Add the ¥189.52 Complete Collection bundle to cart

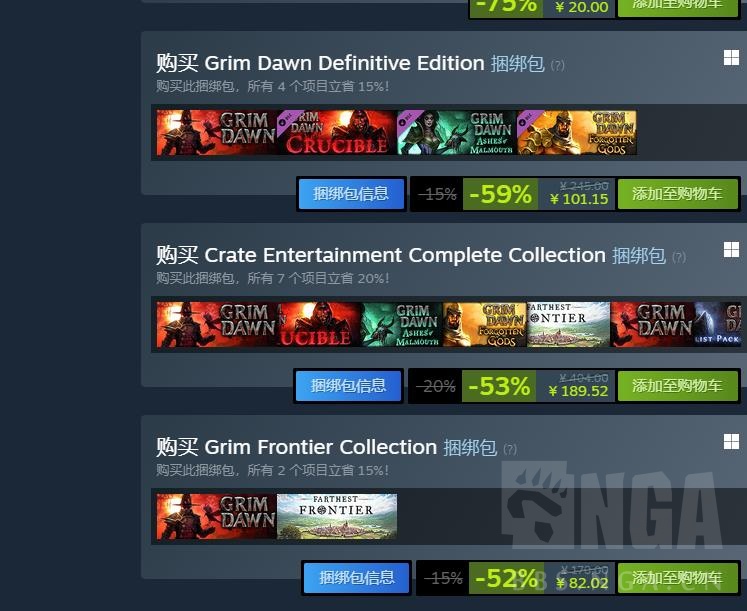pyautogui.click(x=677, y=385)
